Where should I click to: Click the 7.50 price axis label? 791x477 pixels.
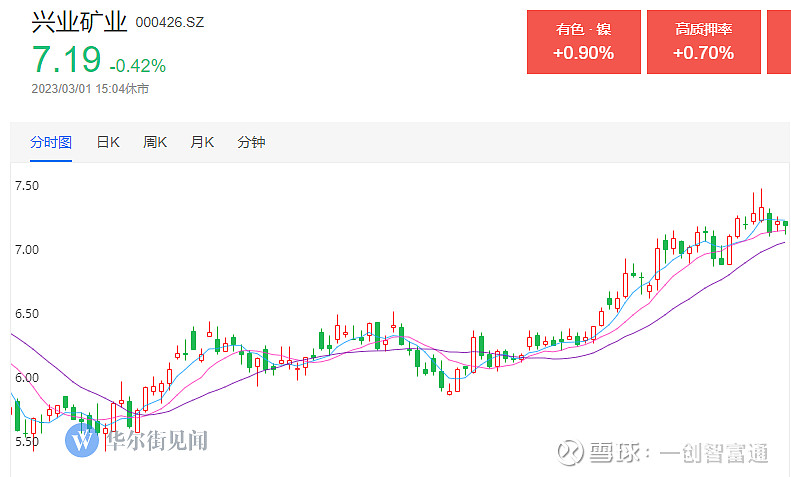[27, 186]
